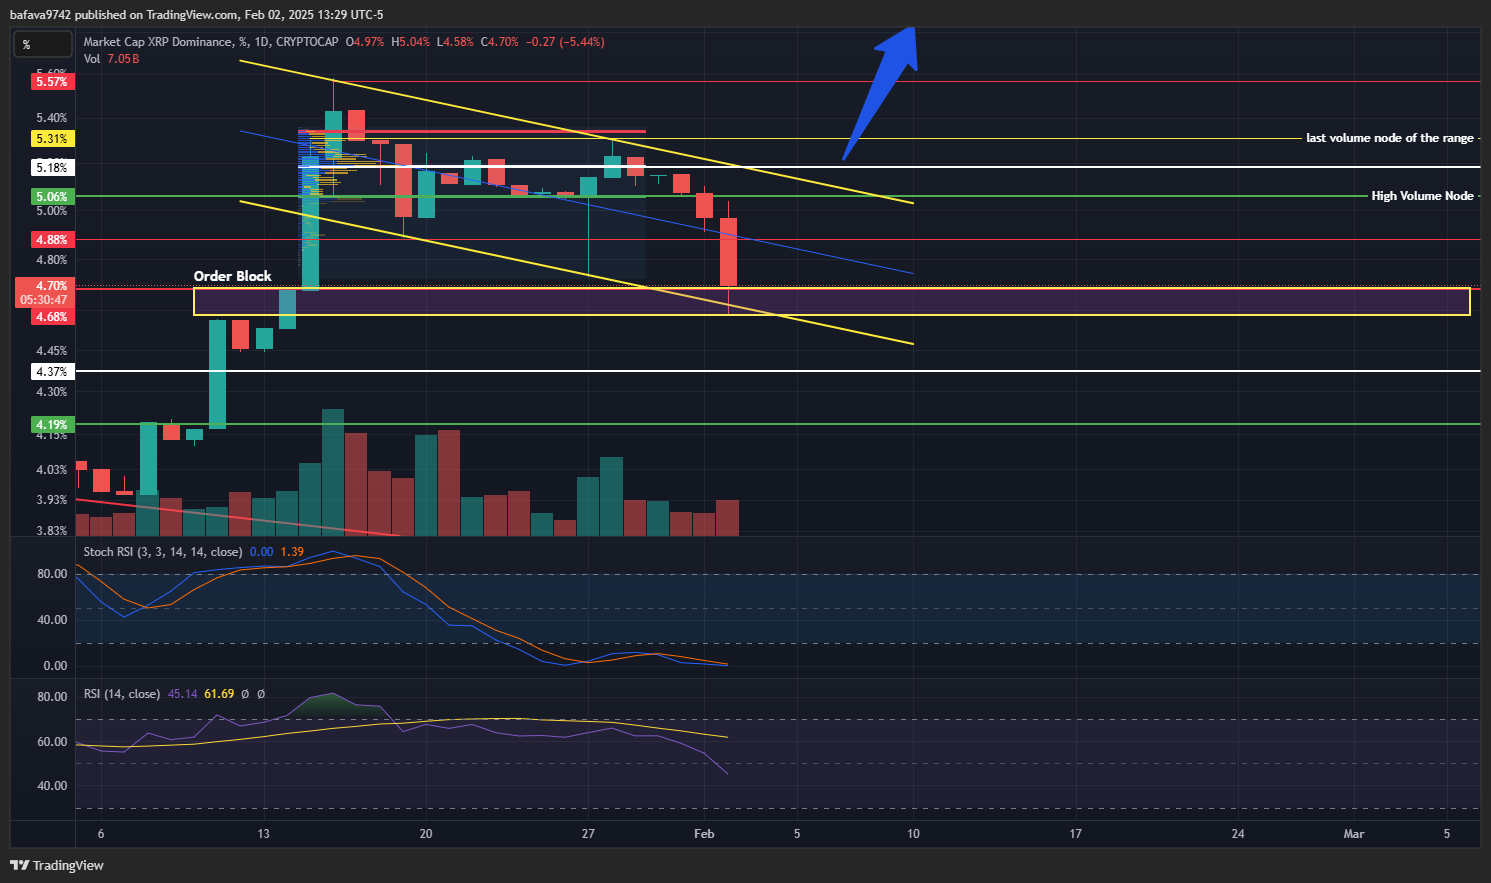The width and height of the screenshot is (1491, 883).
Task: Click the green 5.06% price label
Action: point(52,197)
